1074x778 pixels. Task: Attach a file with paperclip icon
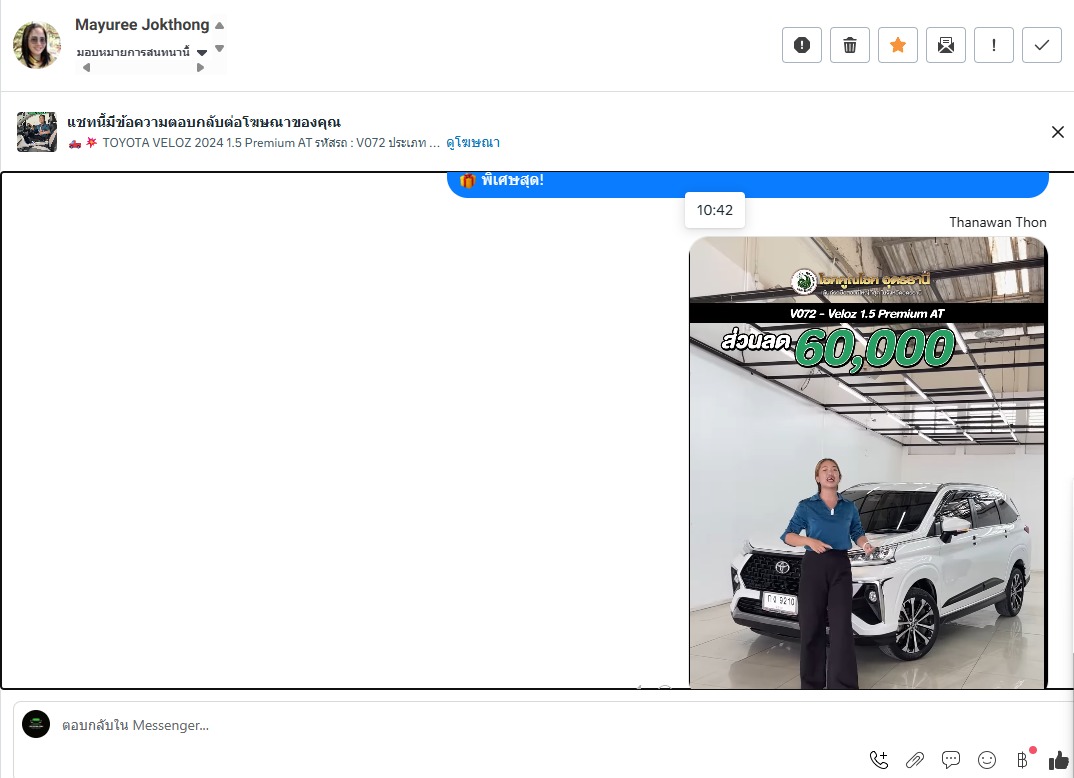point(914,760)
